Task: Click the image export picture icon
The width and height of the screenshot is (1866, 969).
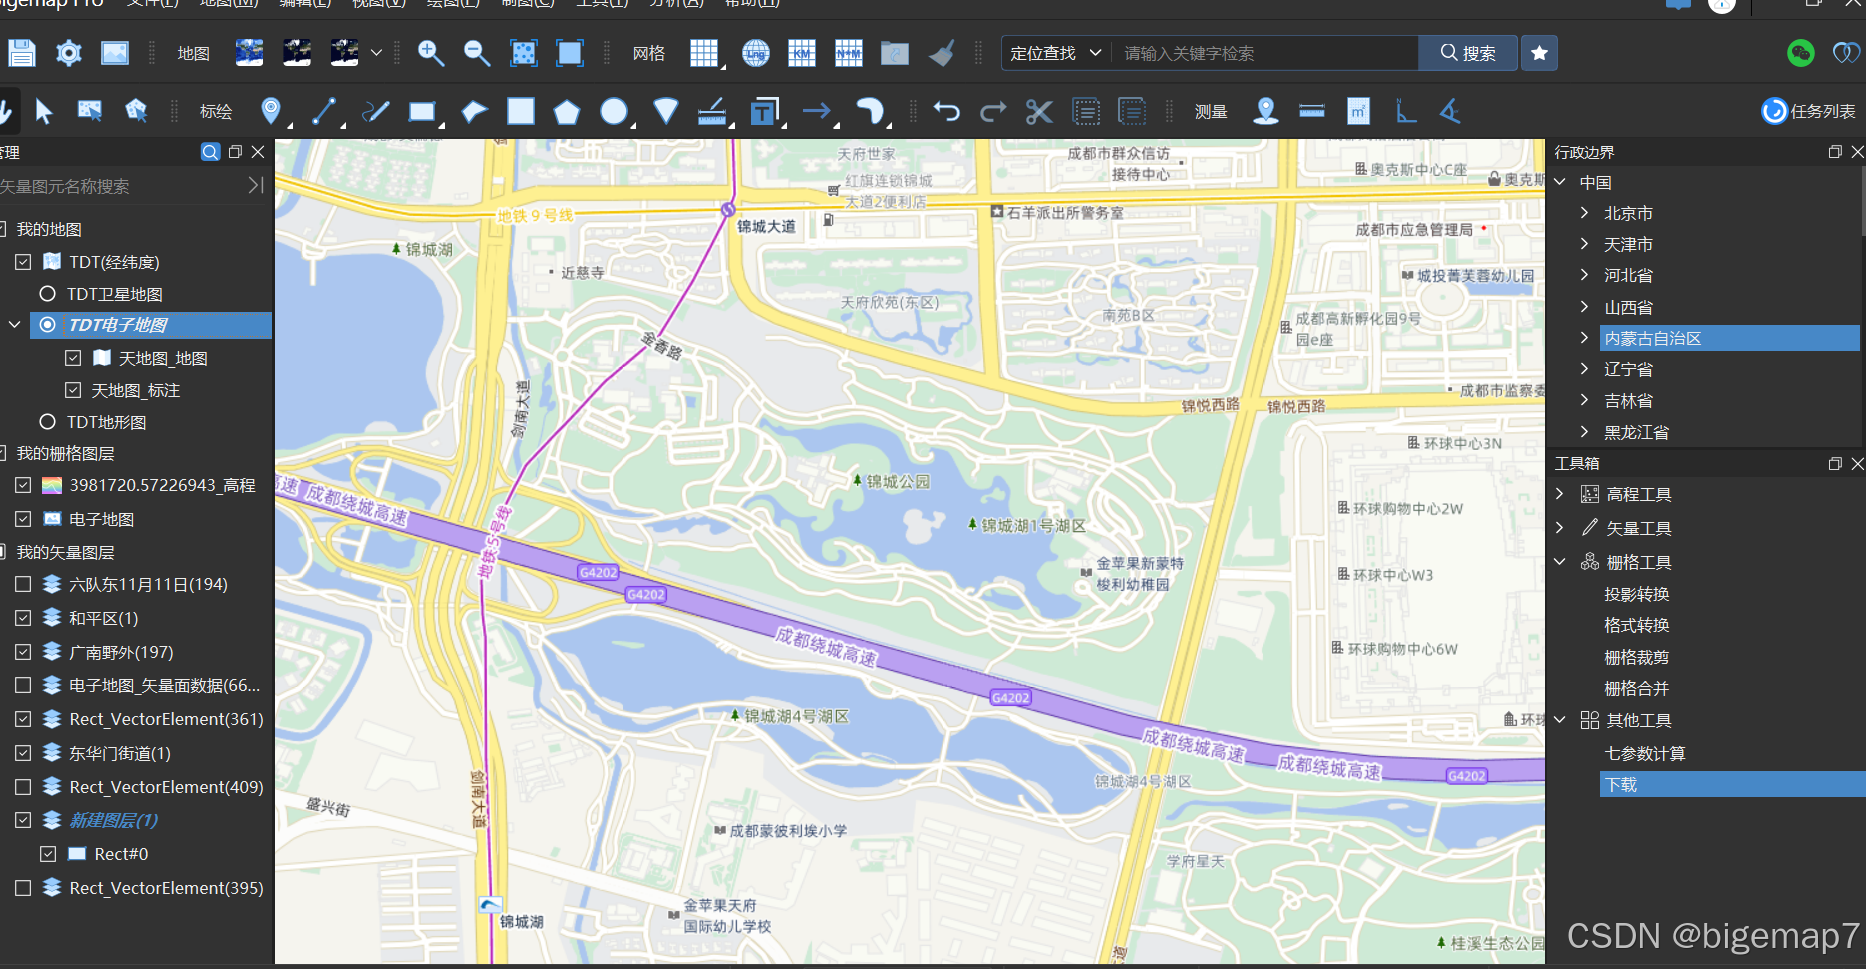Action: [115, 53]
